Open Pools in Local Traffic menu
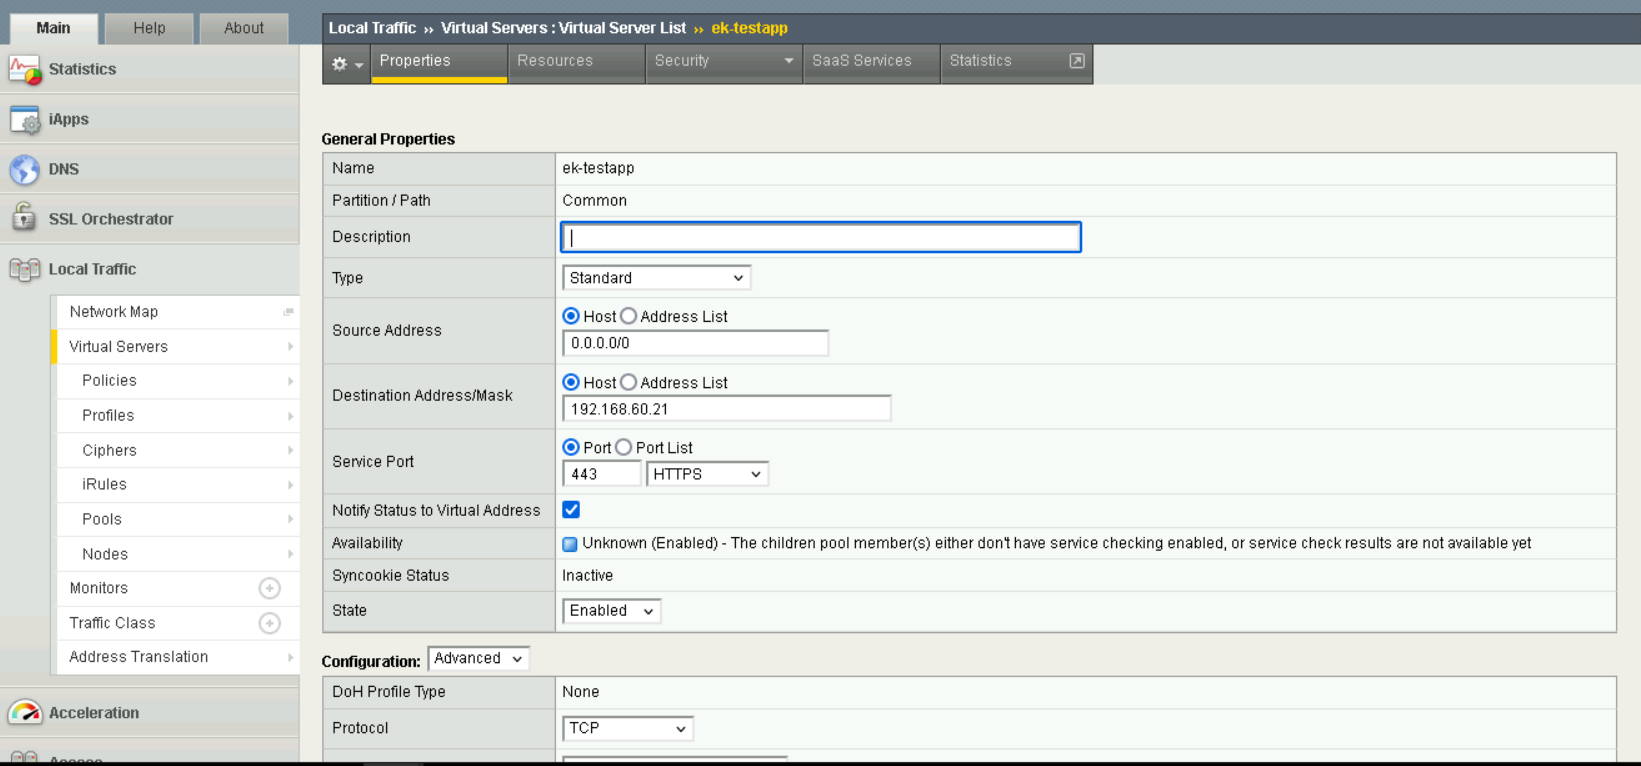 click(102, 519)
